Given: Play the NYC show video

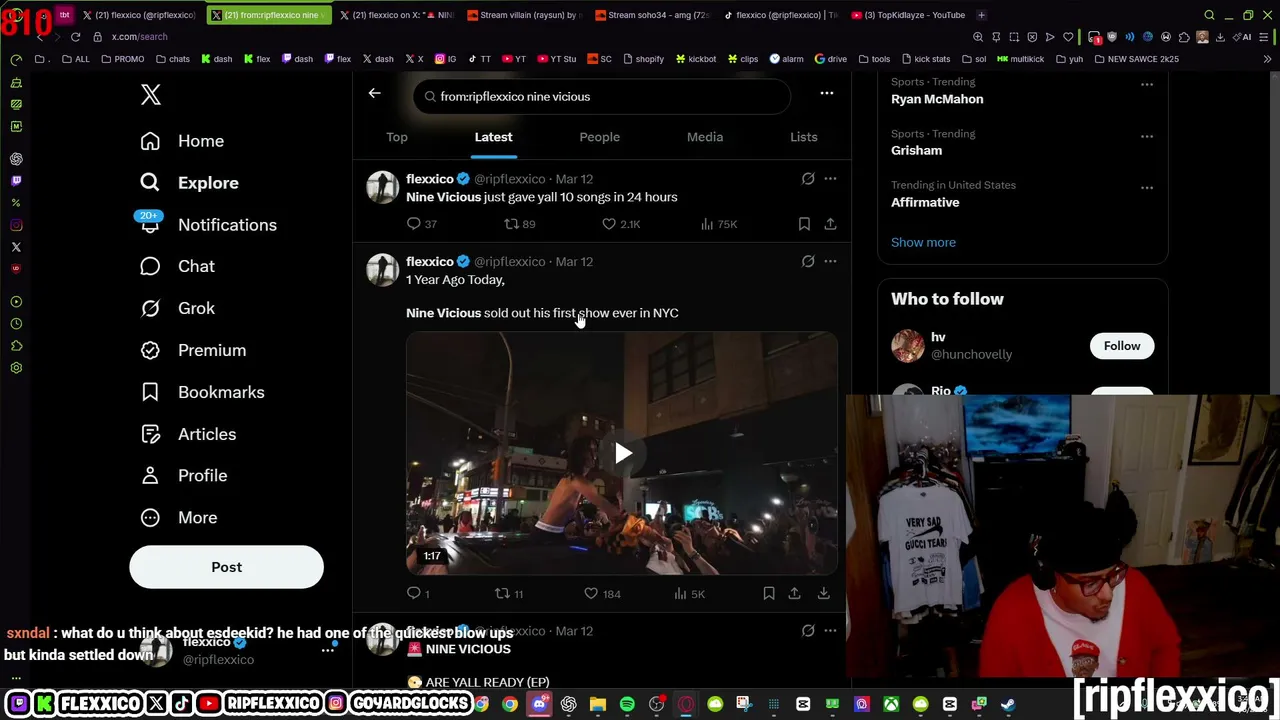Looking at the screenshot, I should 622,454.
